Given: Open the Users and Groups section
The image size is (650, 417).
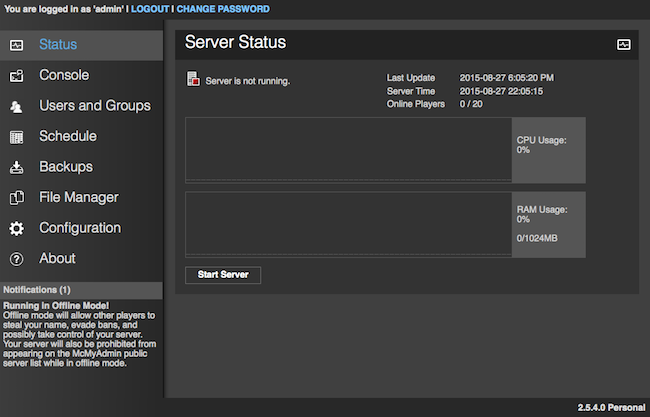Looking at the screenshot, I should 94,106.
